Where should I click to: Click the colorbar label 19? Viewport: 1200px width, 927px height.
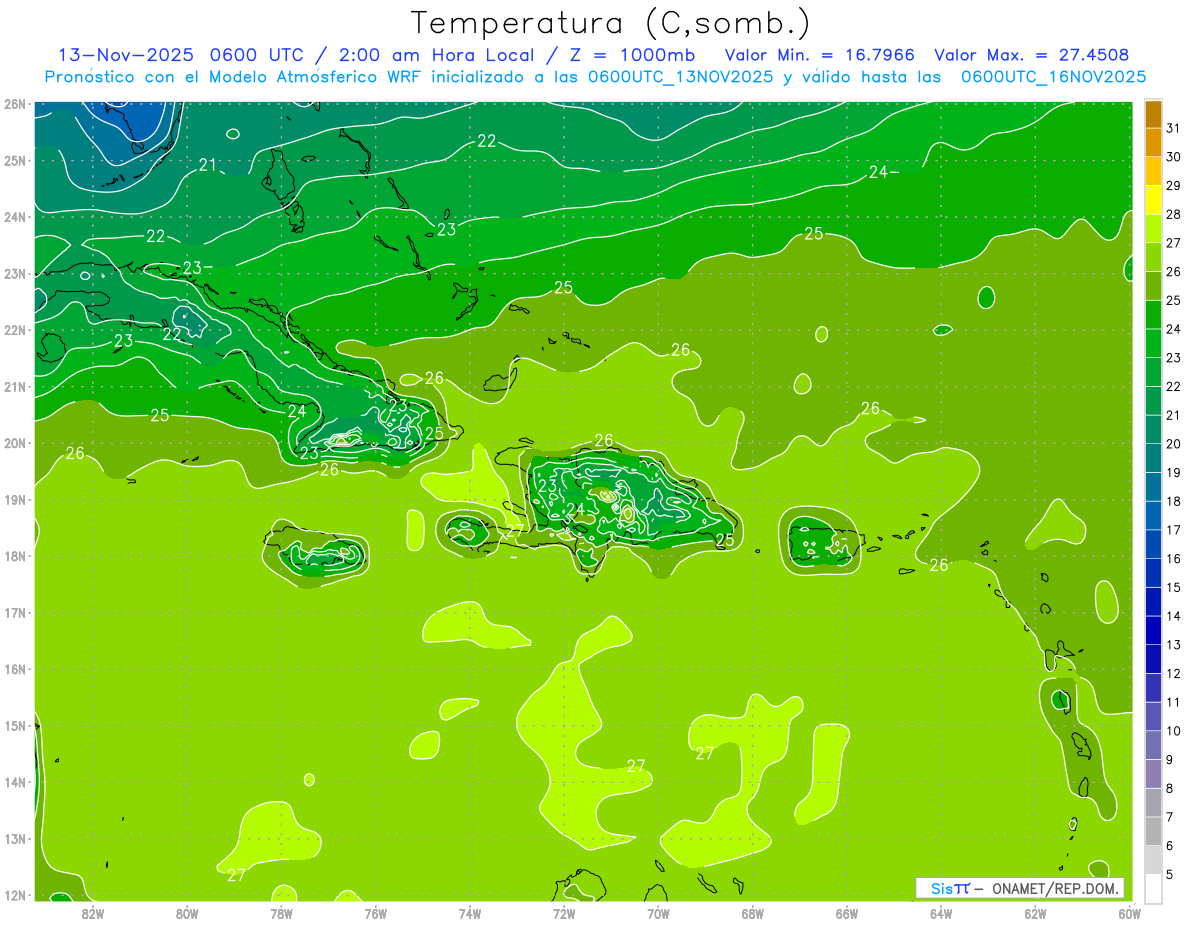pos(1174,473)
